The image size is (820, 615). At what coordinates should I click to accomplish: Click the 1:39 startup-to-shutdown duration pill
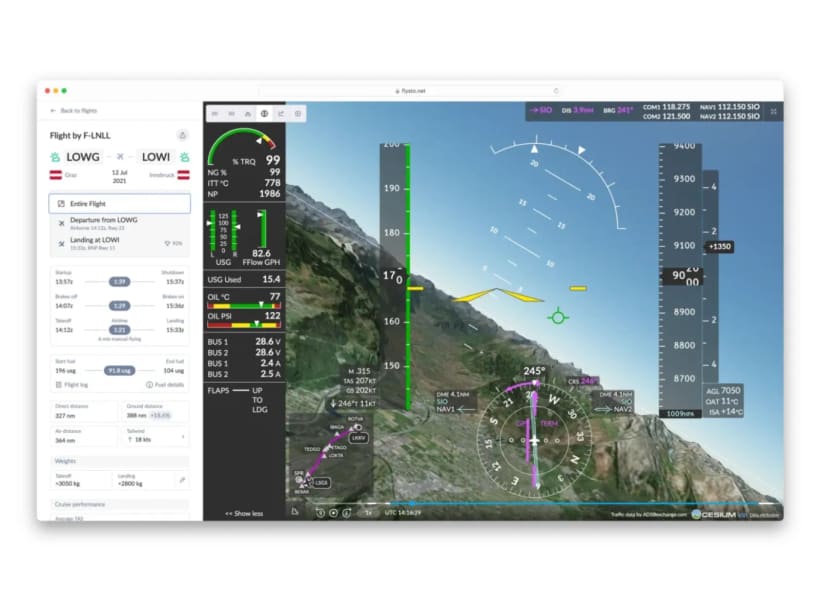pyautogui.click(x=119, y=282)
